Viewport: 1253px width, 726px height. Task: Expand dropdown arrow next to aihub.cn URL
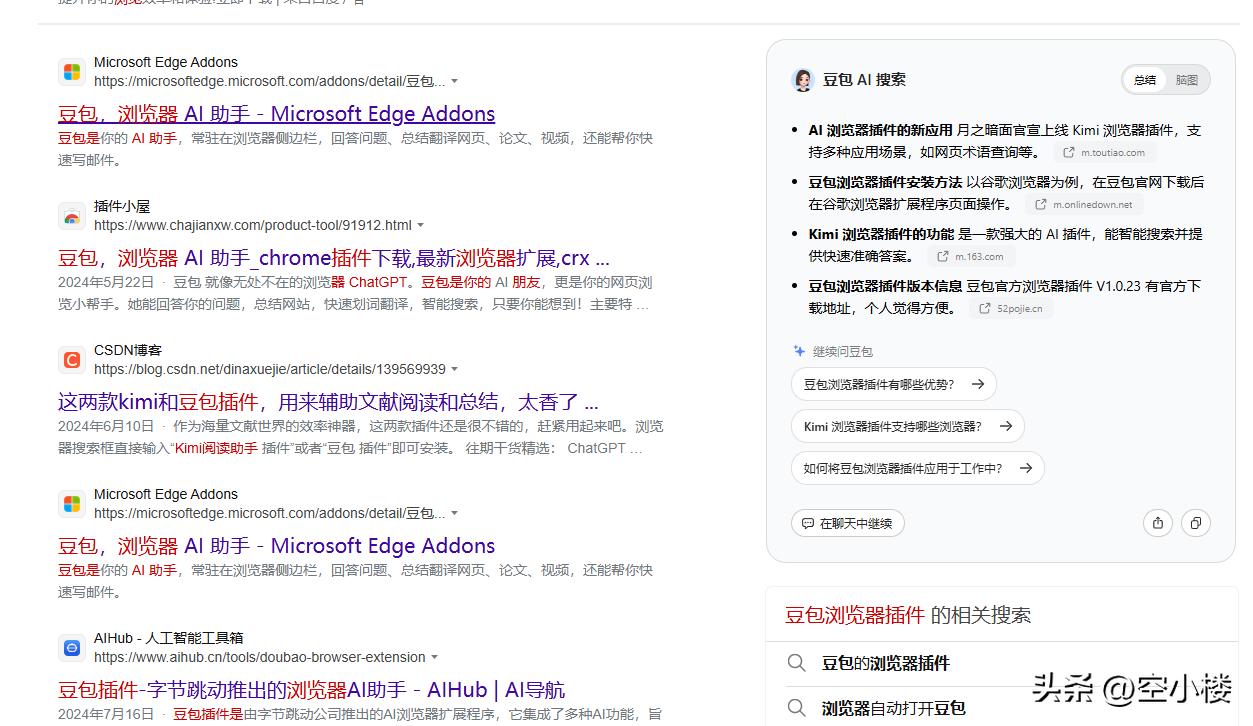(434, 658)
